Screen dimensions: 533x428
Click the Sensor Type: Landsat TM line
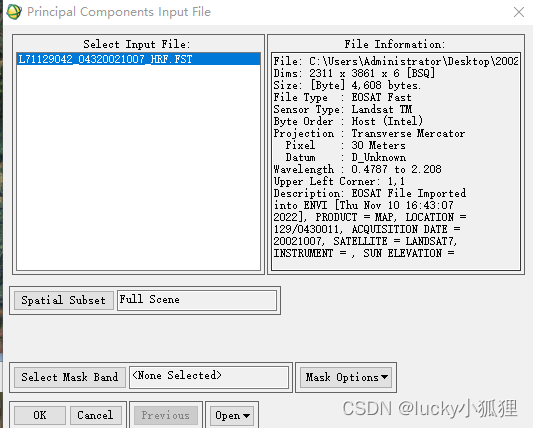pos(343,109)
